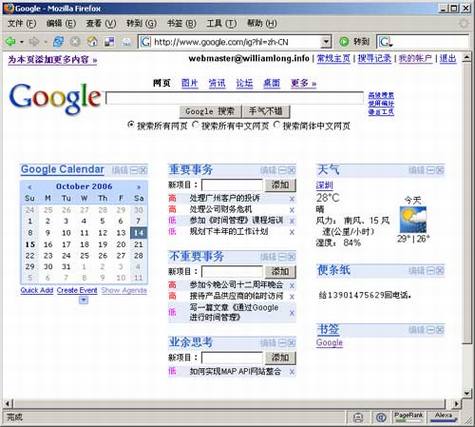Click the Home toolbar icon
The height and width of the screenshot is (427, 475).
92,42
